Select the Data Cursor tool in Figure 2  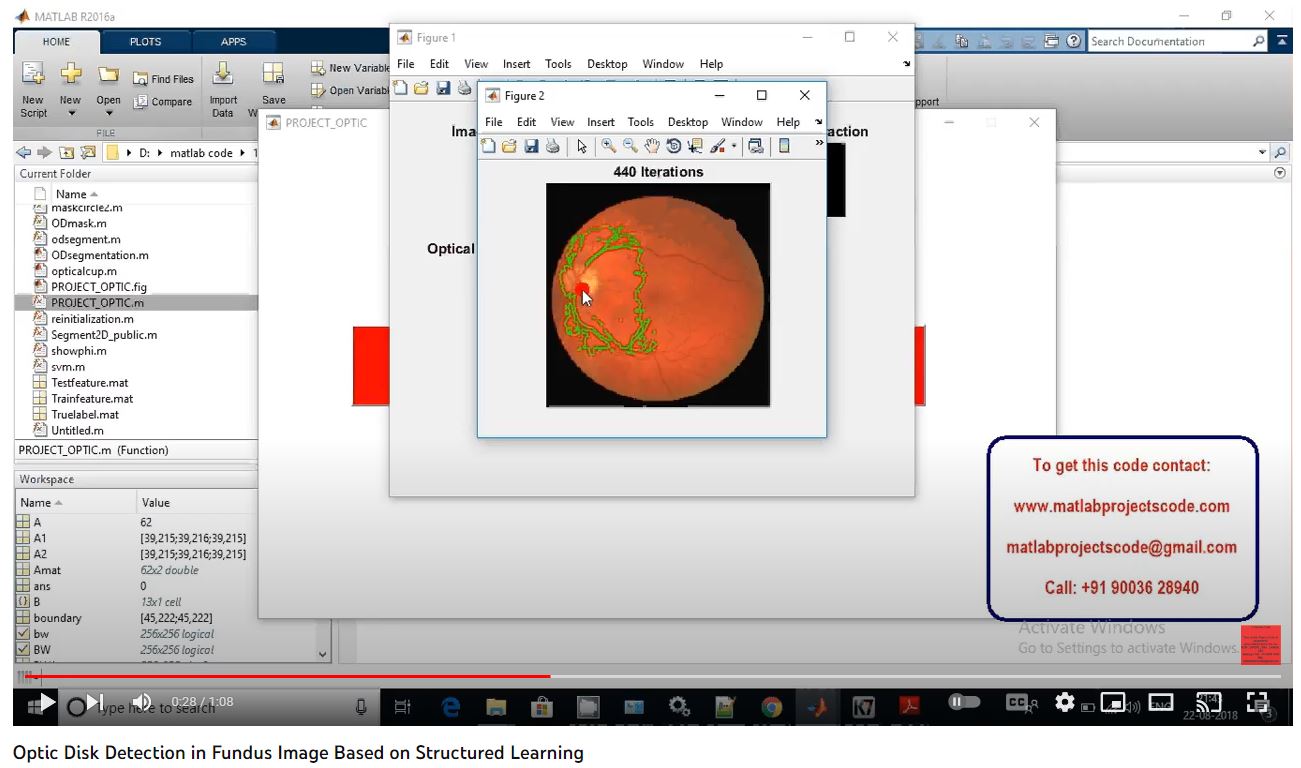pyautogui.click(x=695, y=146)
